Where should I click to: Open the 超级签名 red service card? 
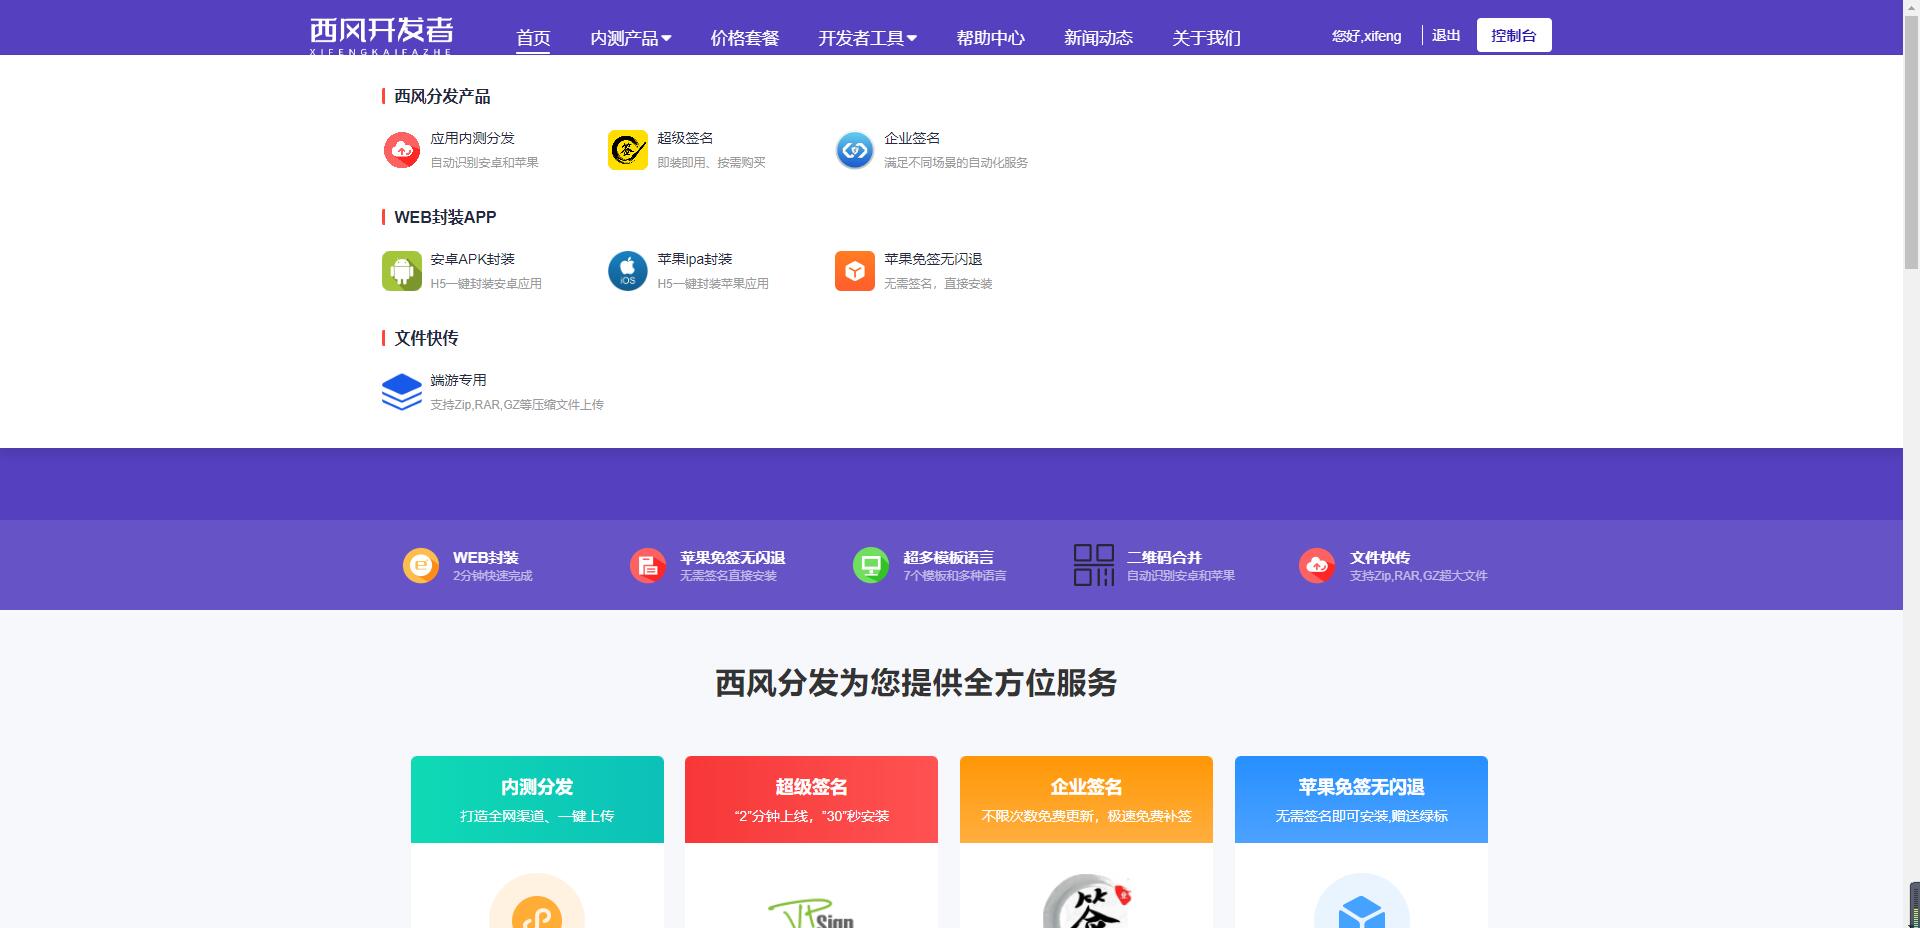pyautogui.click(x=811, y=799)
